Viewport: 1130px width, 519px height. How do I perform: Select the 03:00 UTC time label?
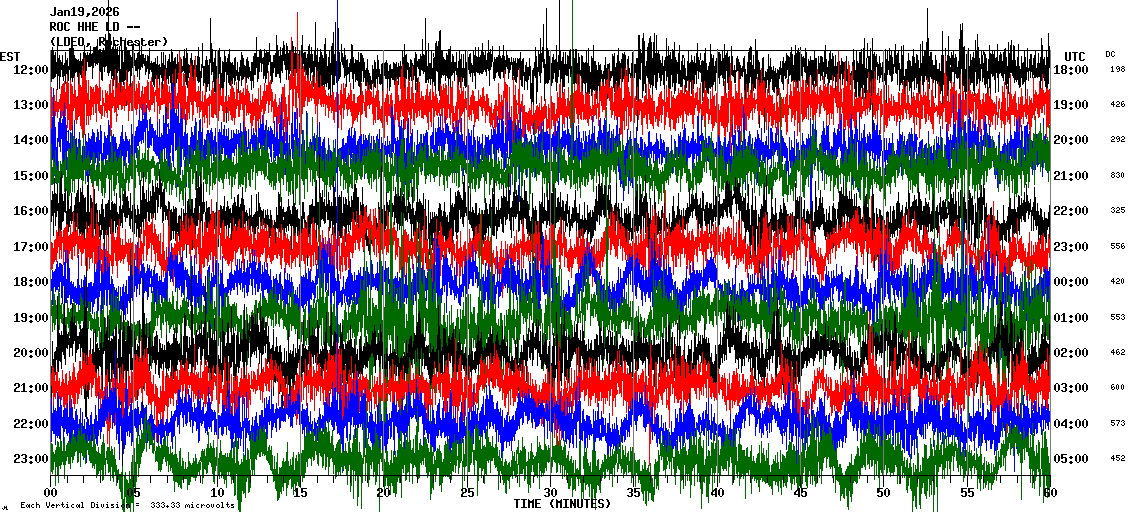[x=1070, y=388]
